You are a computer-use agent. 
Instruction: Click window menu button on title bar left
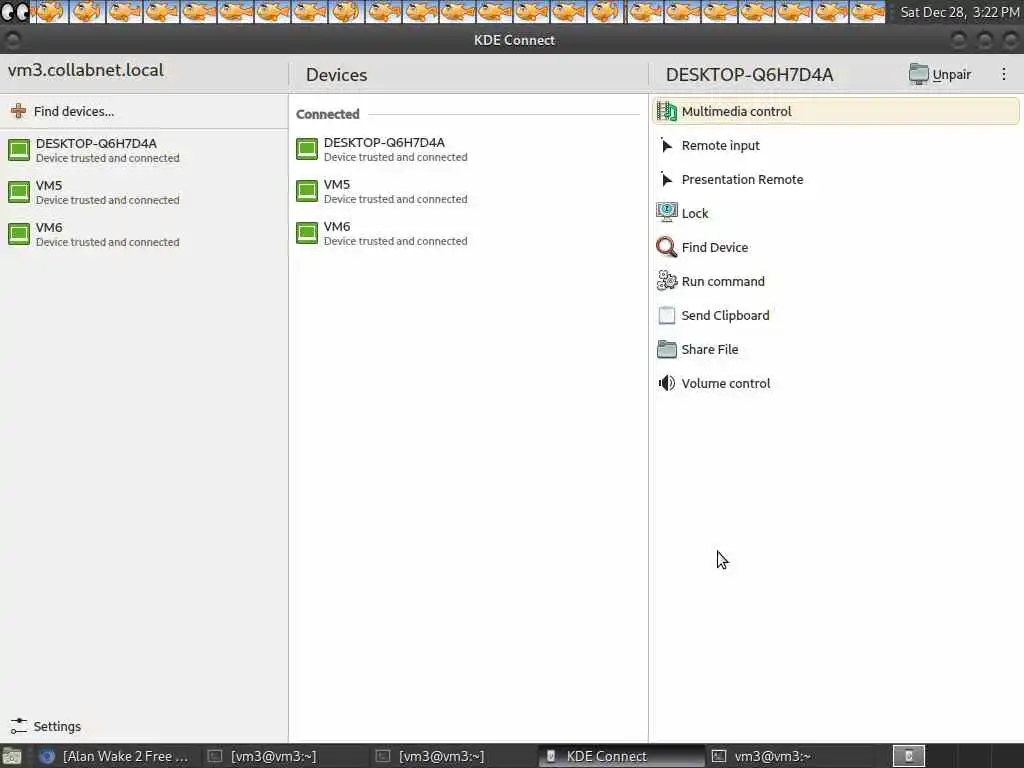point(12,40)
